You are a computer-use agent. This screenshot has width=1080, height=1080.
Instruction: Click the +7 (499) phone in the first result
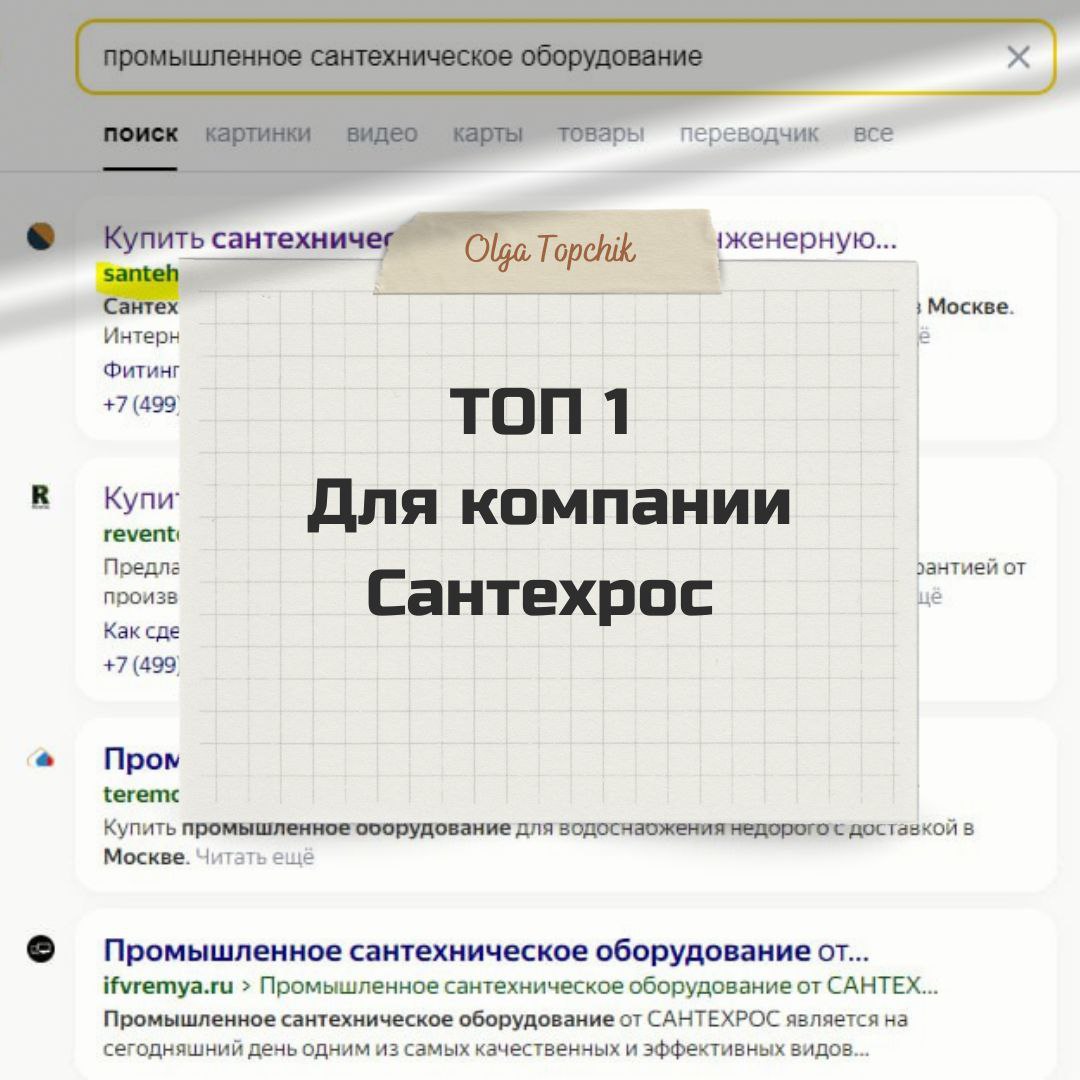click(x=141, y=404)
